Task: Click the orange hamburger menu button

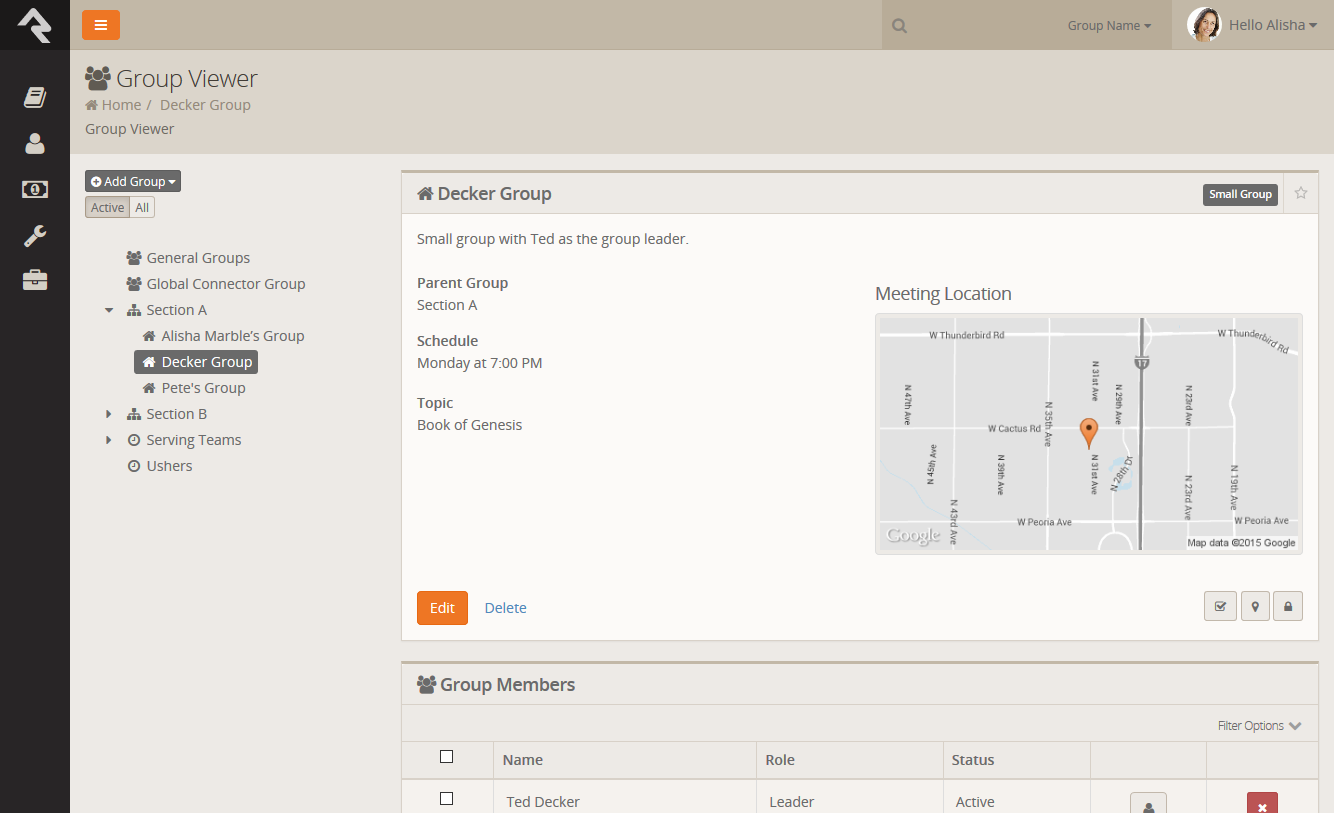Action: 101,25
